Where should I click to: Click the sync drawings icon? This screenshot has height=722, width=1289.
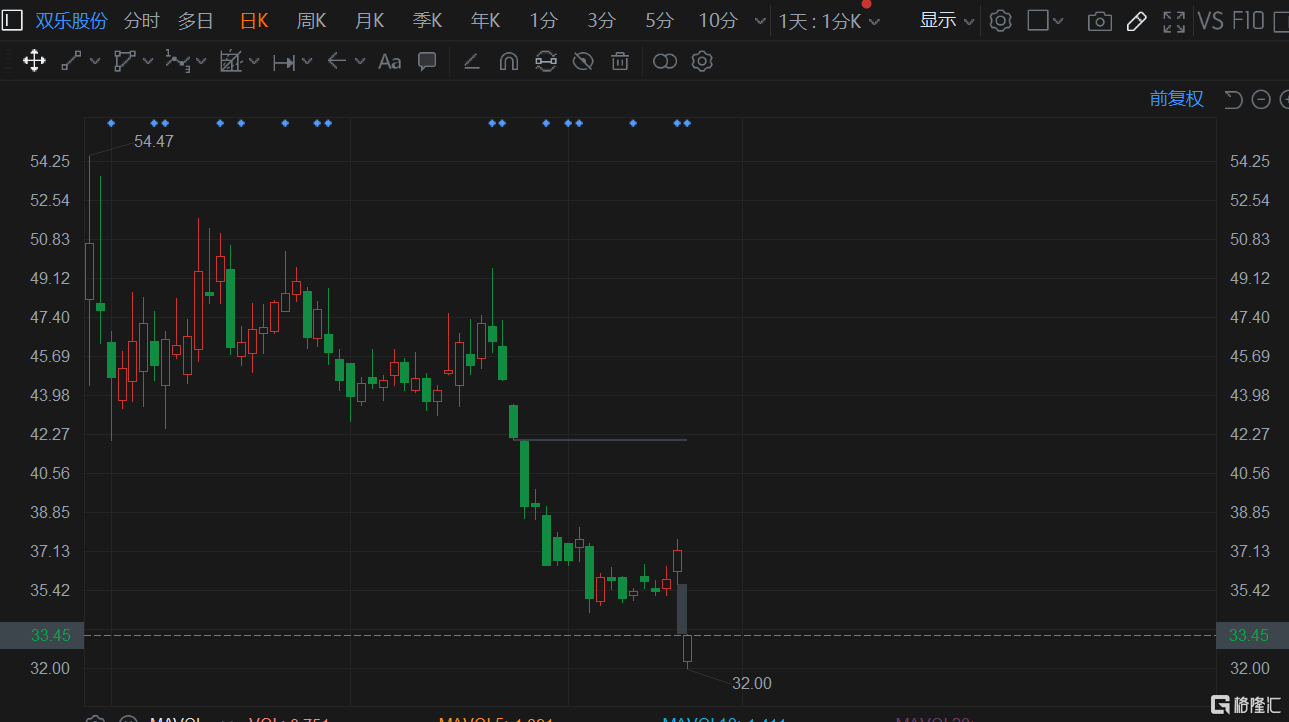pos(546,62)
